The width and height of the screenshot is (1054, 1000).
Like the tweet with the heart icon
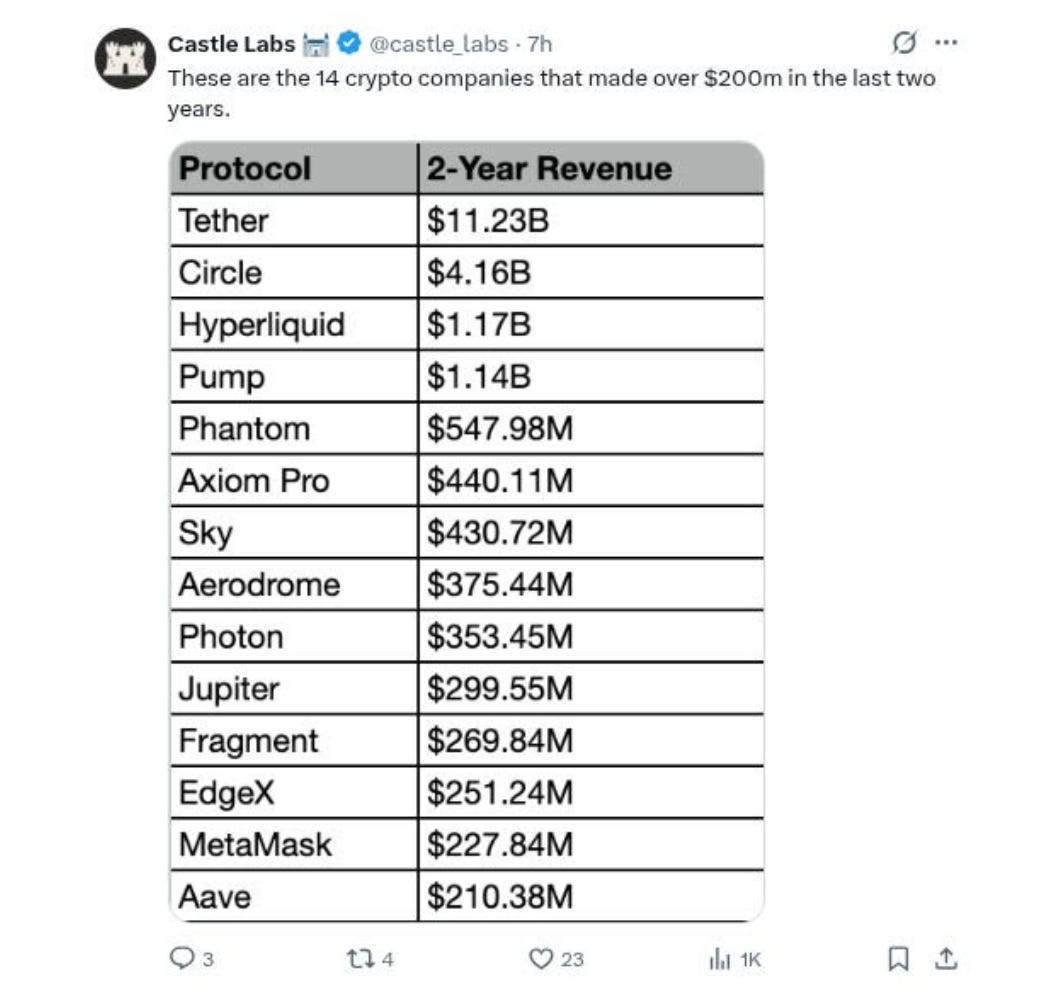point(541,958)
